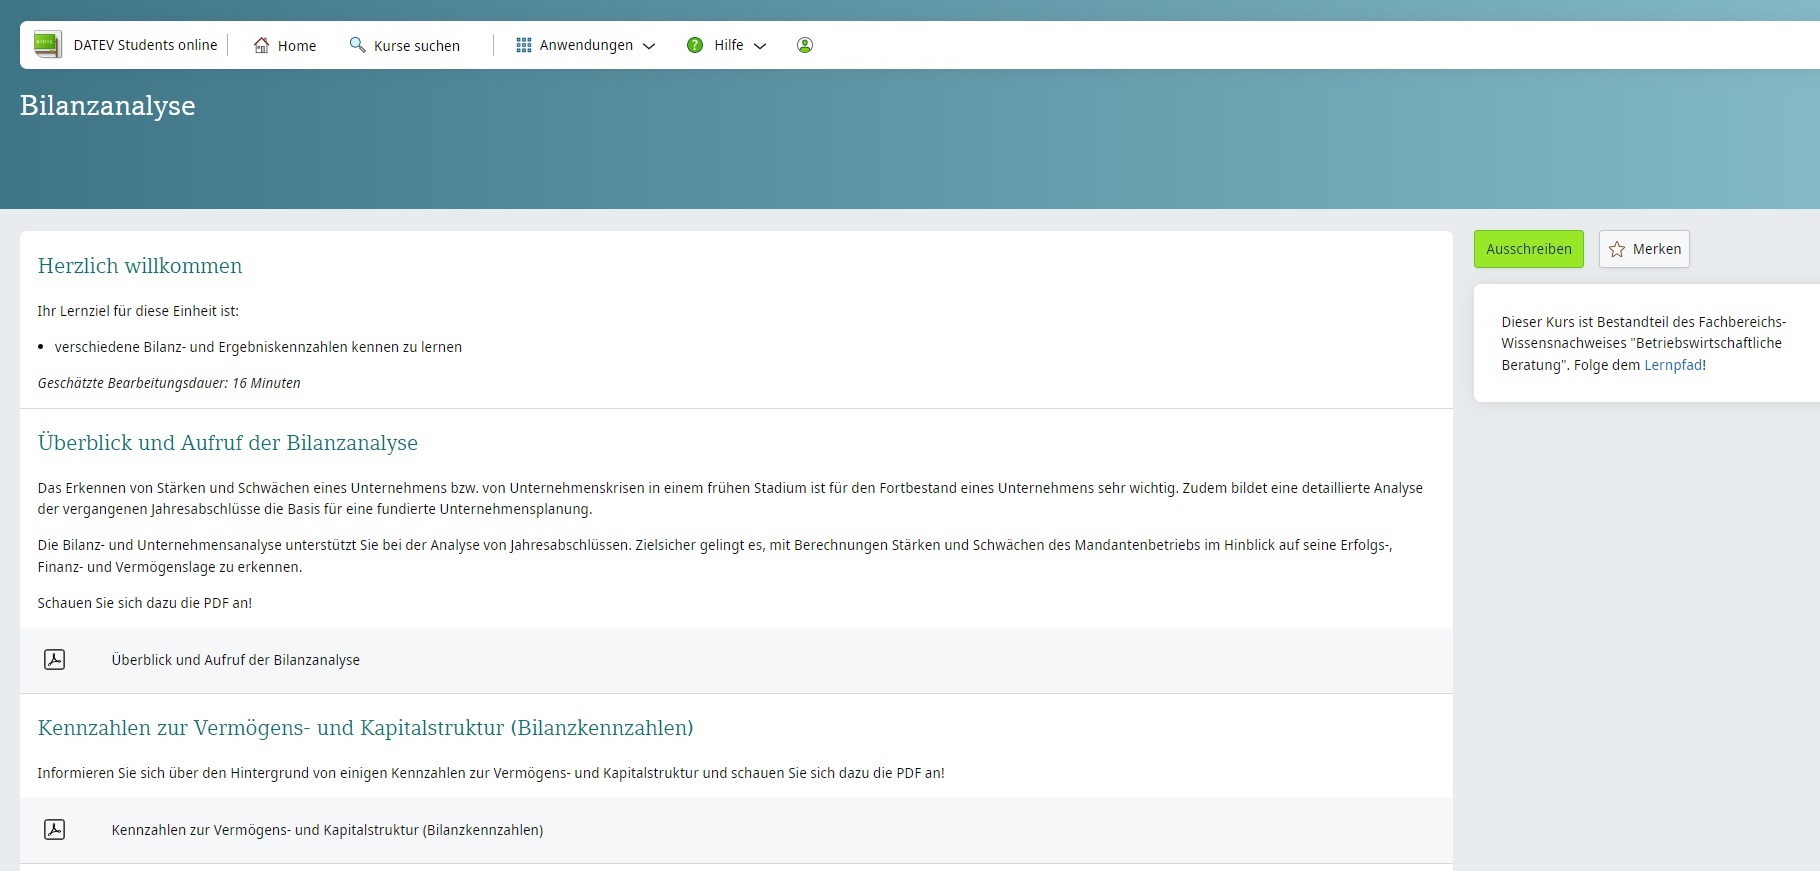Click DATEV Students online title
This screenshot has width=1820, height=871.
pyautogui.click(x=145, y=45)
